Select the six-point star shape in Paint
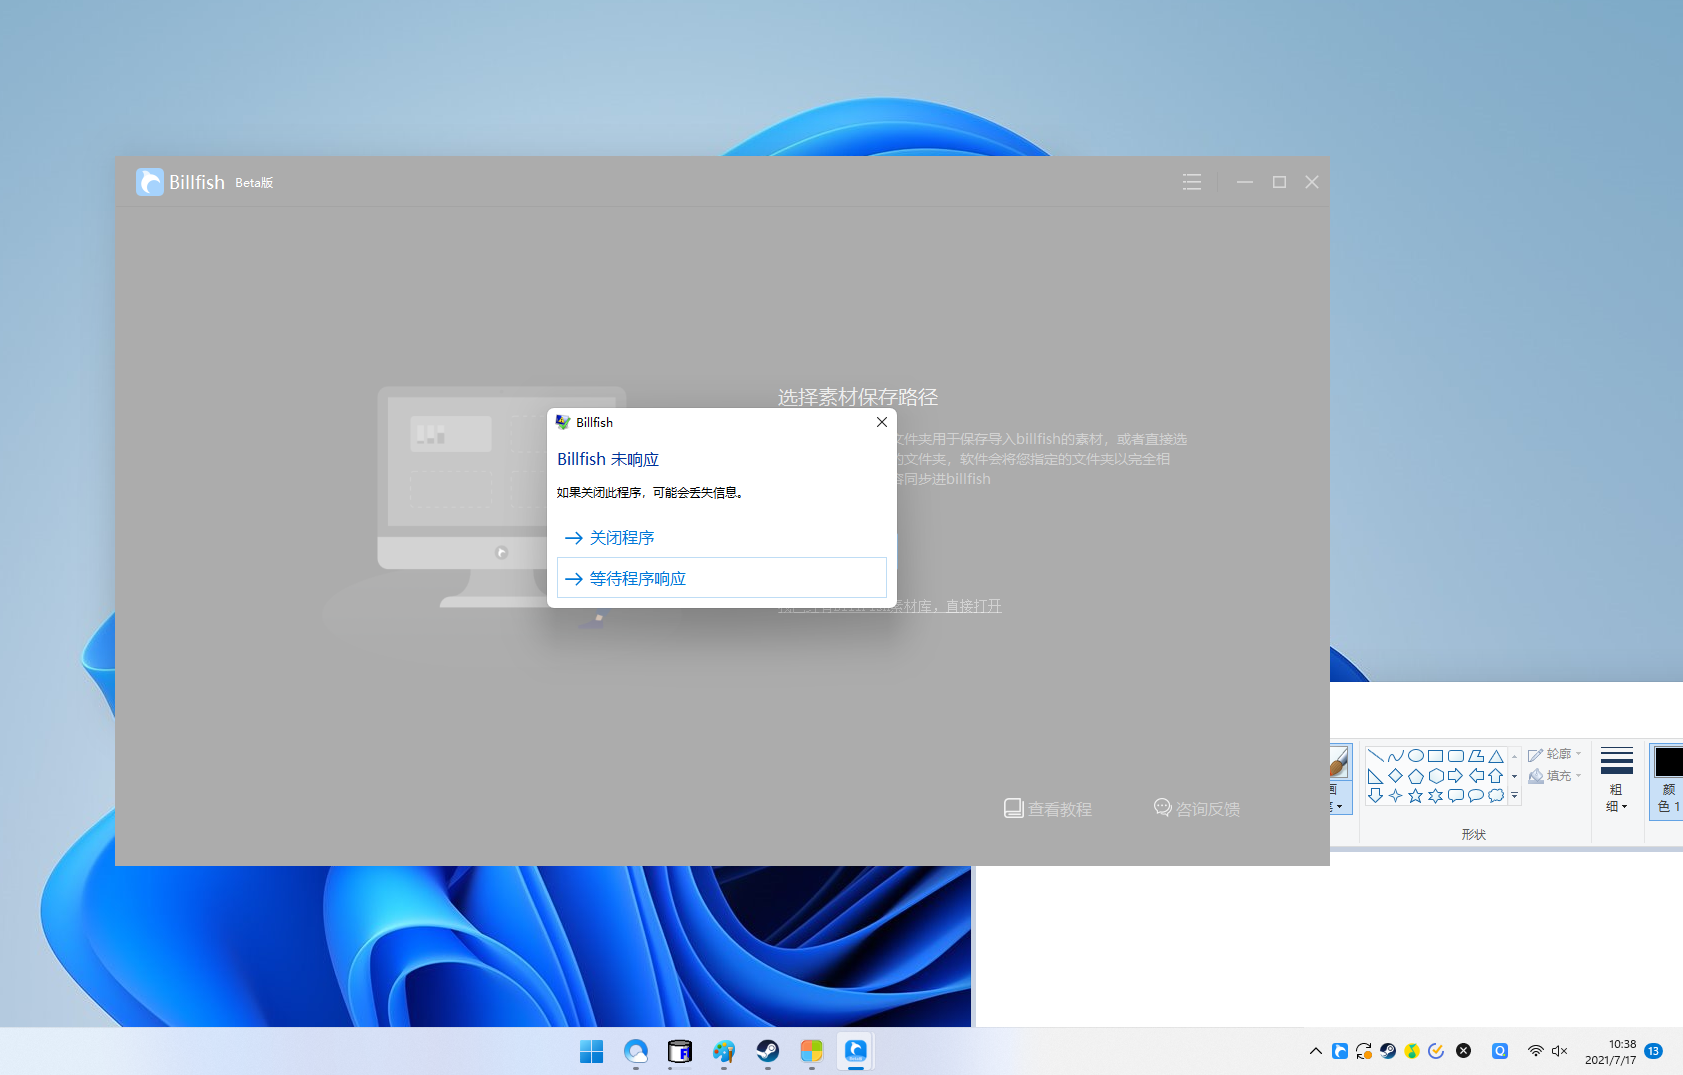The width and height of the screenshot is (1683, 1075). 1436,796
